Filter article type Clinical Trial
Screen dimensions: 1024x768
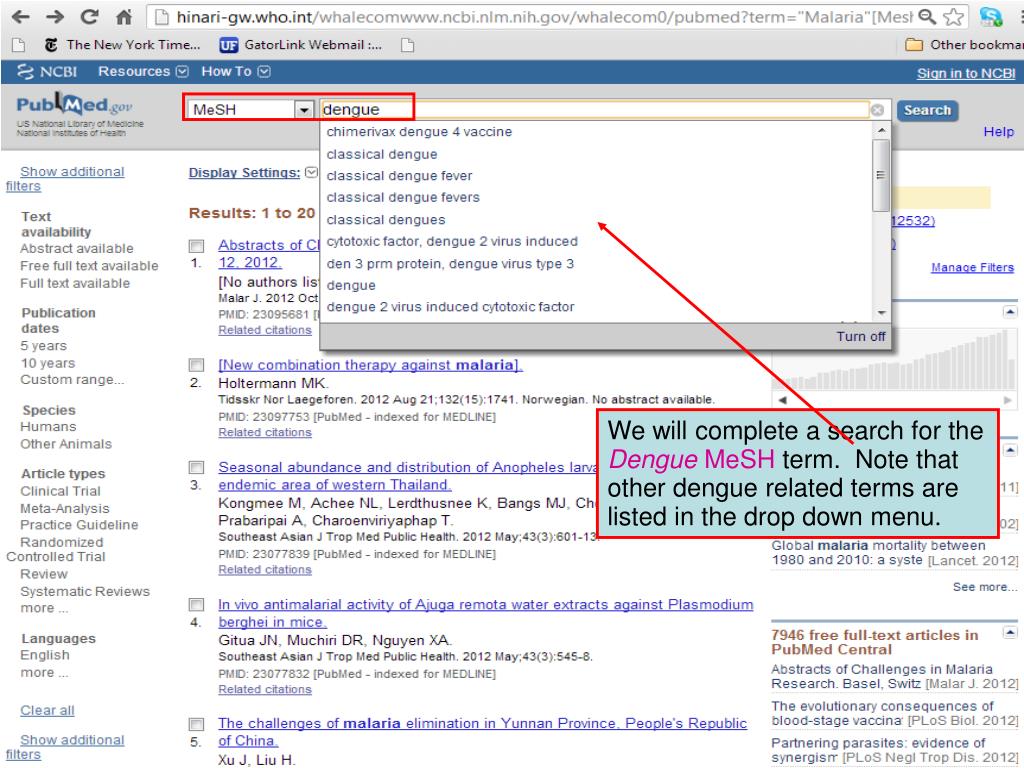[60, 491]
